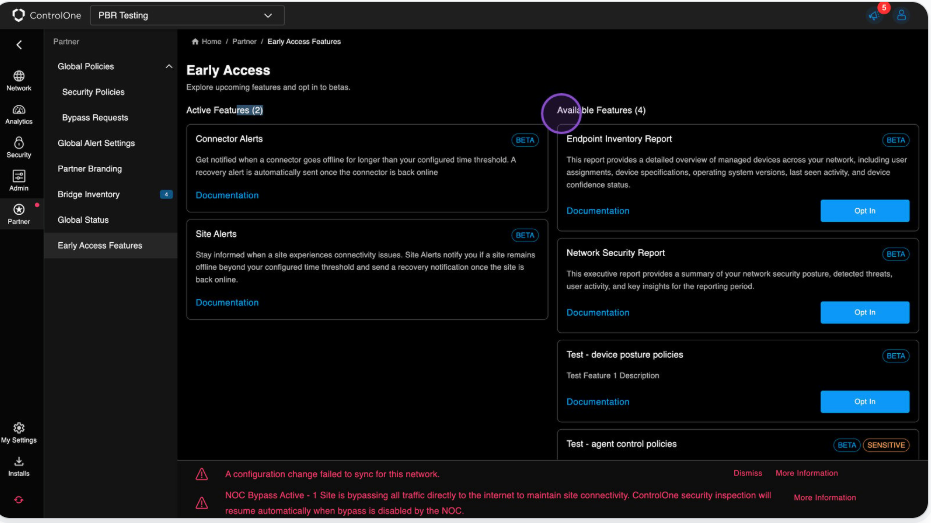Viewport: 931px width, 523px height.
Task: Click BETA badge on Site Alerts
Action: coord(525,235)
